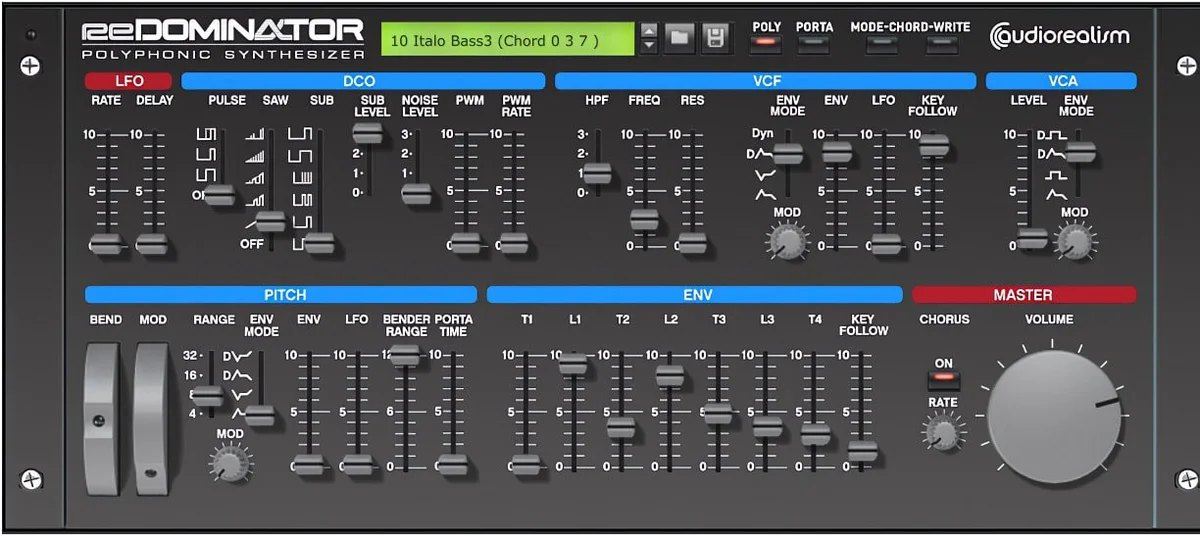Viewport: 1200px width, 536px height.
Task: Click the PITCH section header
Action: pyautogui.click(x=281, y=295)
